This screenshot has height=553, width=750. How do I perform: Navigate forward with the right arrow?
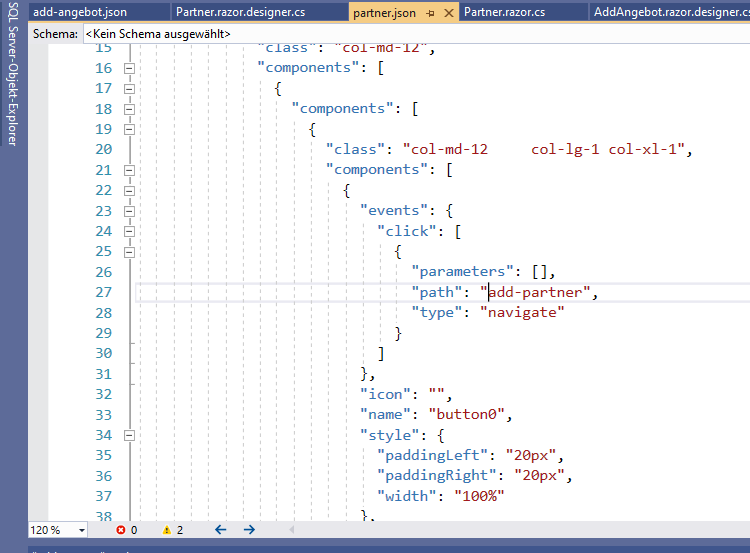click(249, 530)
